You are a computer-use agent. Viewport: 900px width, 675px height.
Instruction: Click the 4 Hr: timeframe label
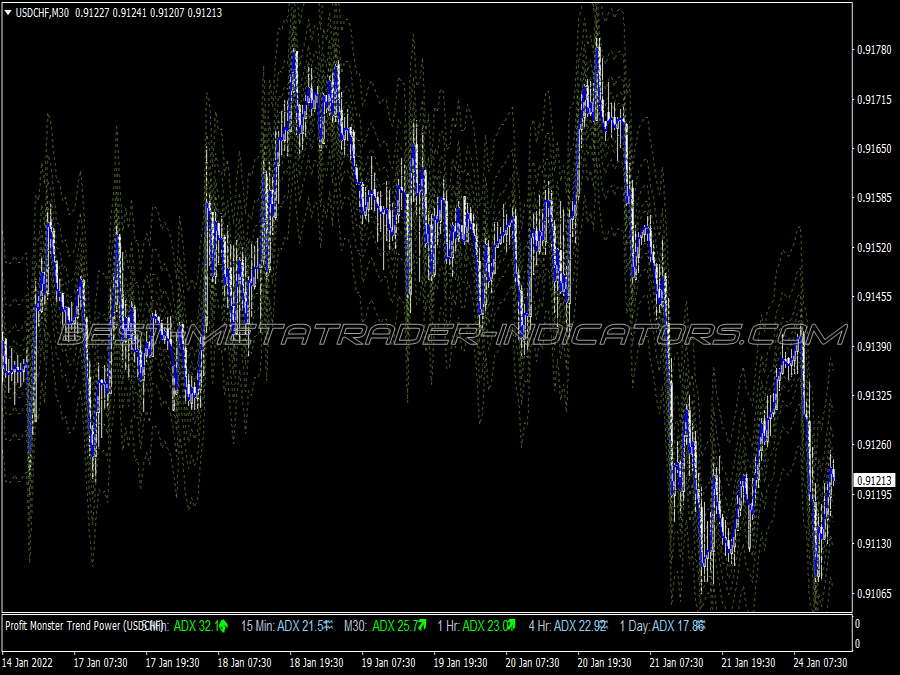click(x=540, y=626)
